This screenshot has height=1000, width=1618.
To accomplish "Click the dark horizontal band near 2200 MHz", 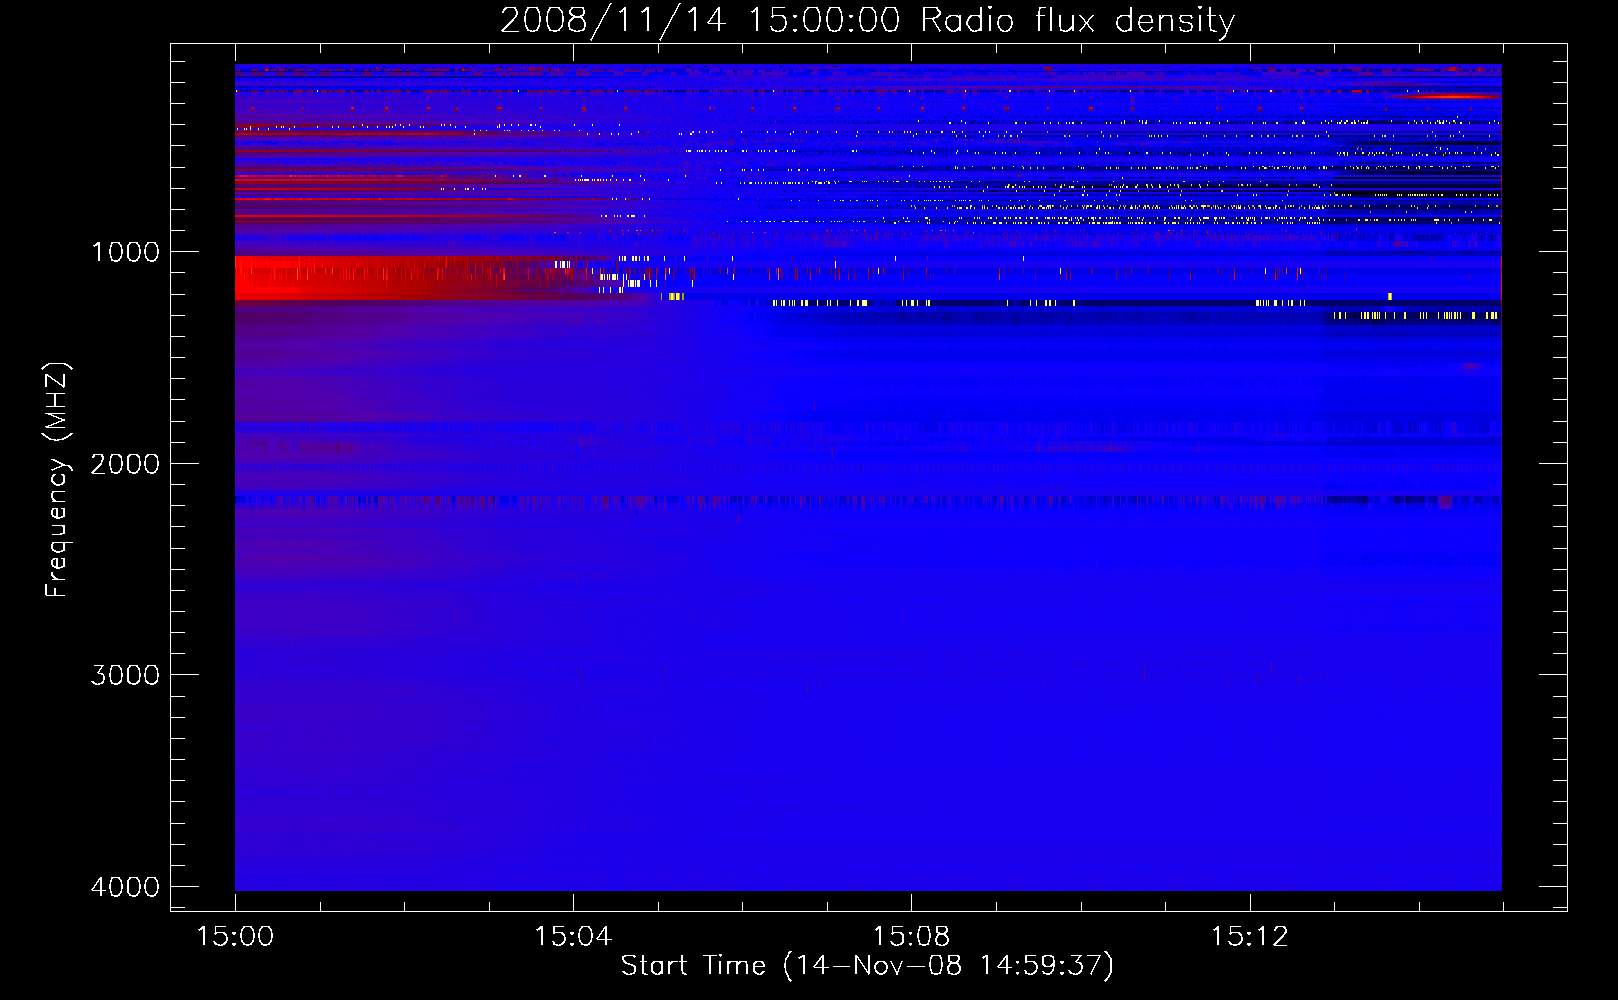I will pyautogui.click(x=867, y=500).
